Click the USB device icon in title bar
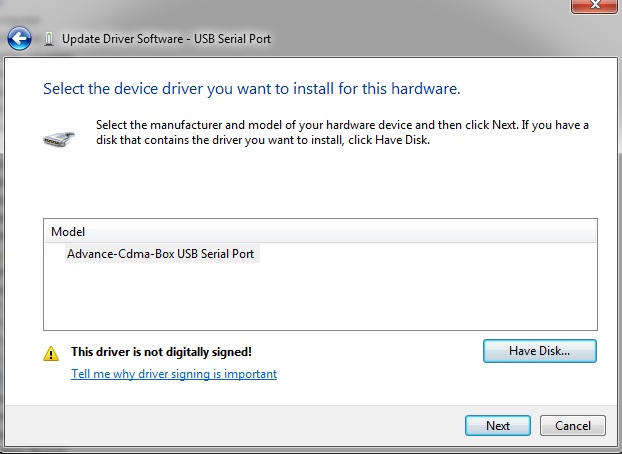Image resolution: width=622 pixels, height=454 pixels. 48,40
